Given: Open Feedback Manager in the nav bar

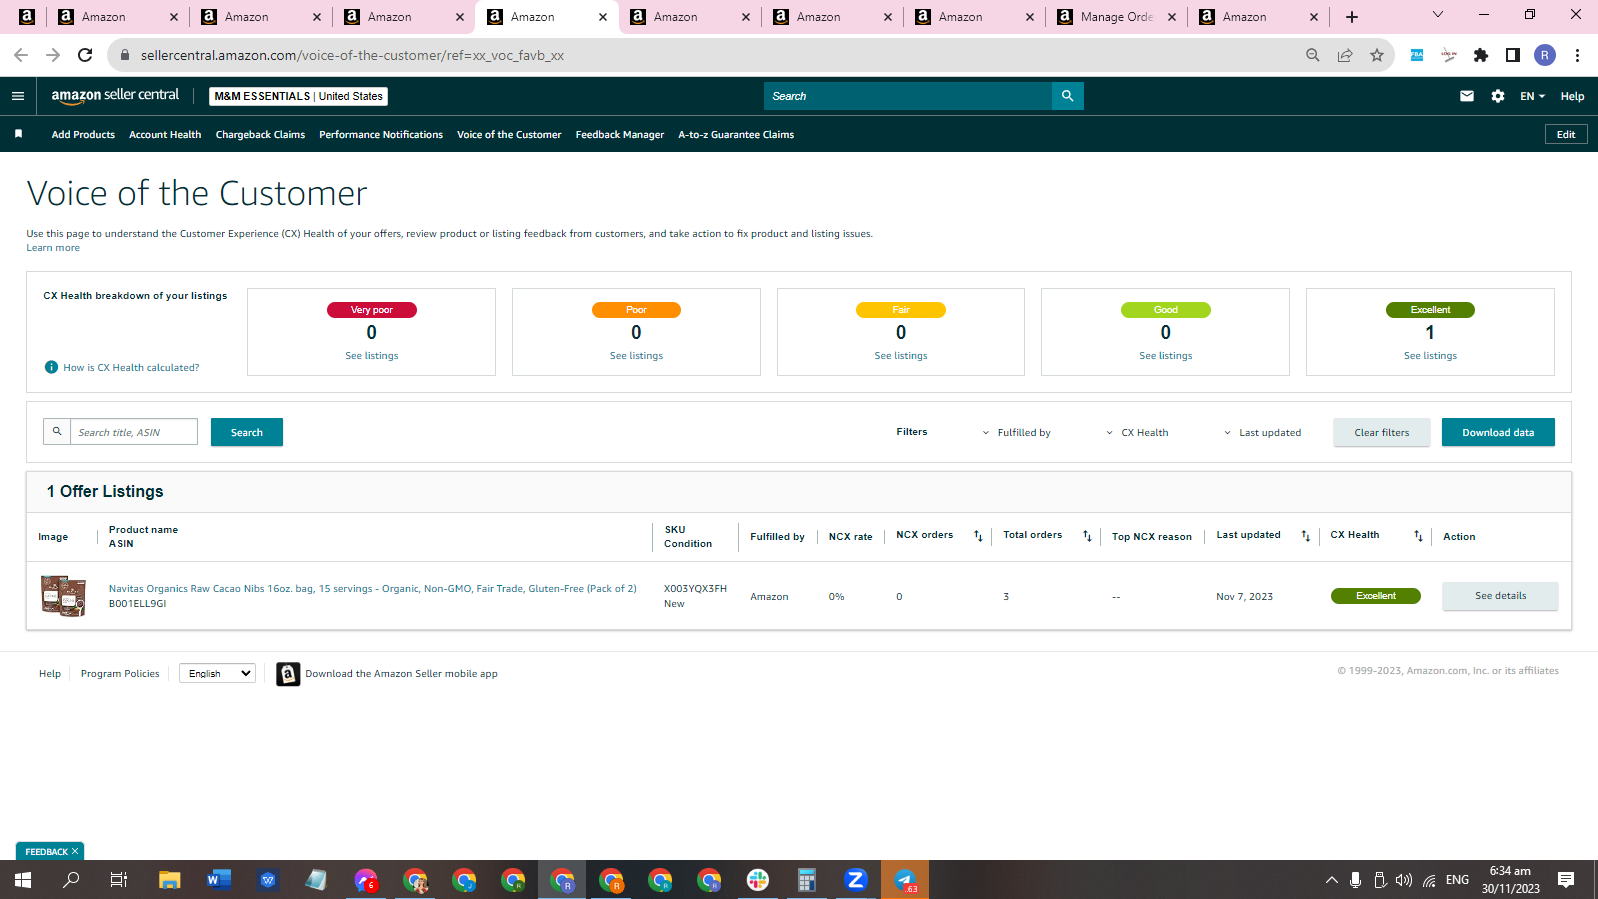Looking at the screenshot, I should click(x=620, y=134).
